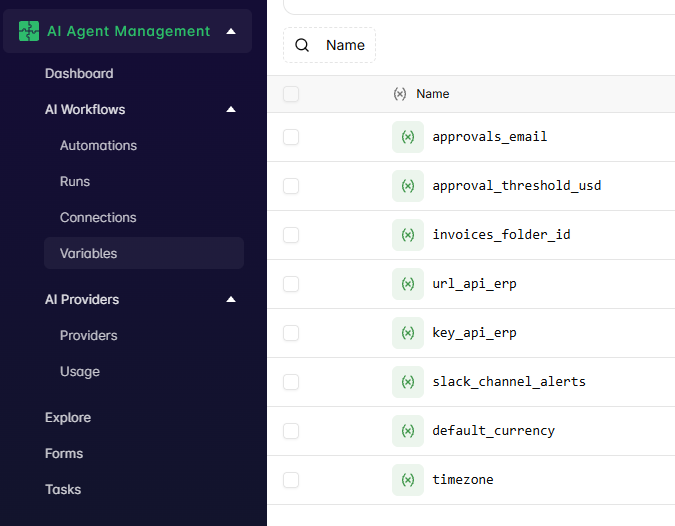Click the variable icon for default_currency

[408, 431]
